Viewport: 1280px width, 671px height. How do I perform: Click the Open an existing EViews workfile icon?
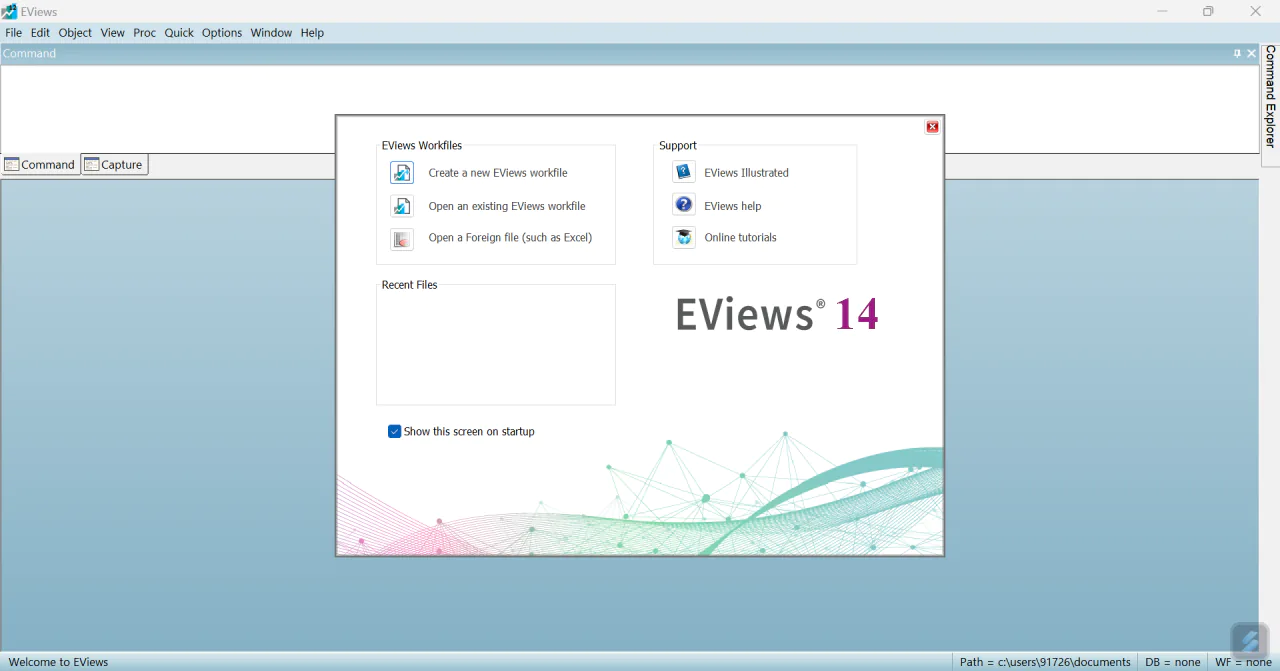click(x=401, y=206)
